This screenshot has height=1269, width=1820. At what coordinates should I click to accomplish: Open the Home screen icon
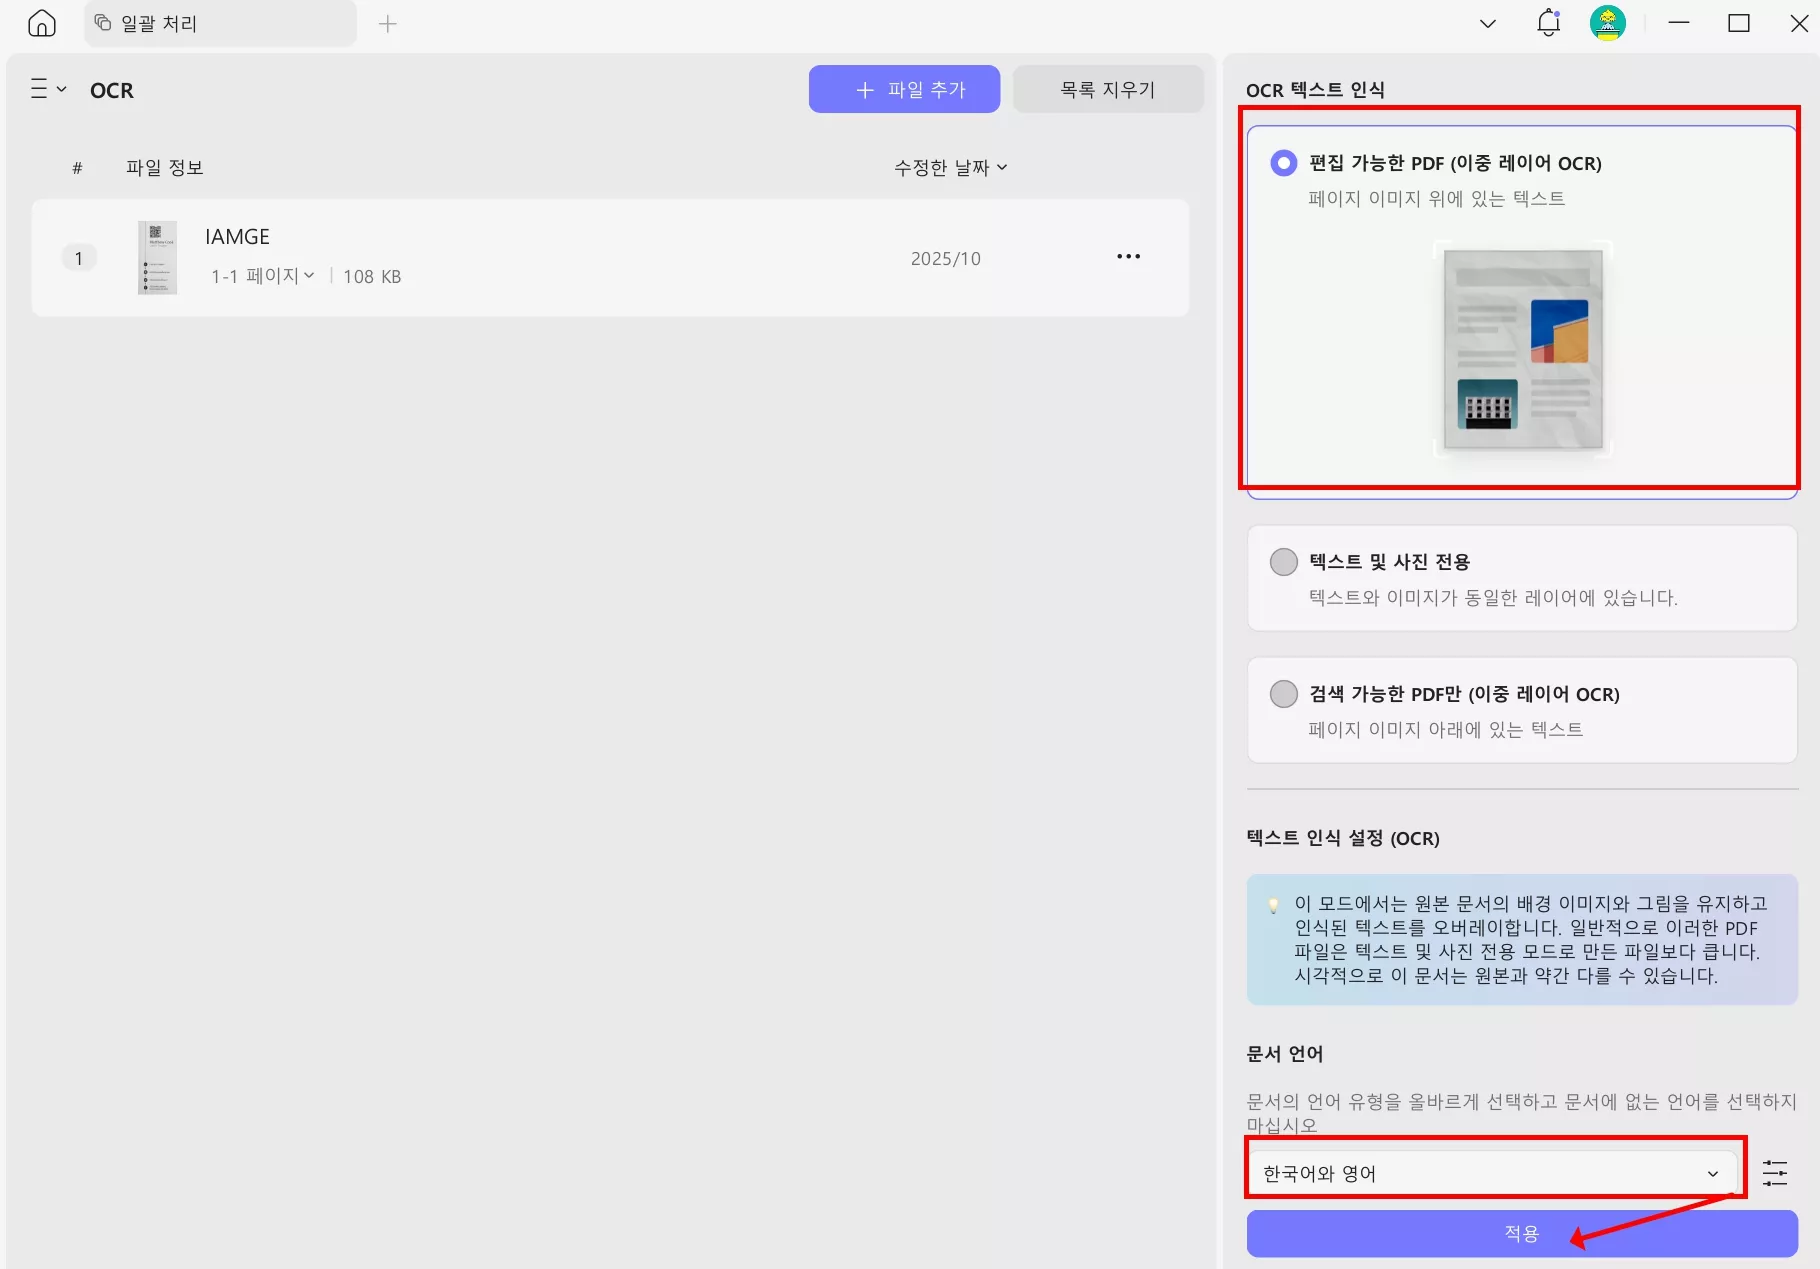point(41,23)
